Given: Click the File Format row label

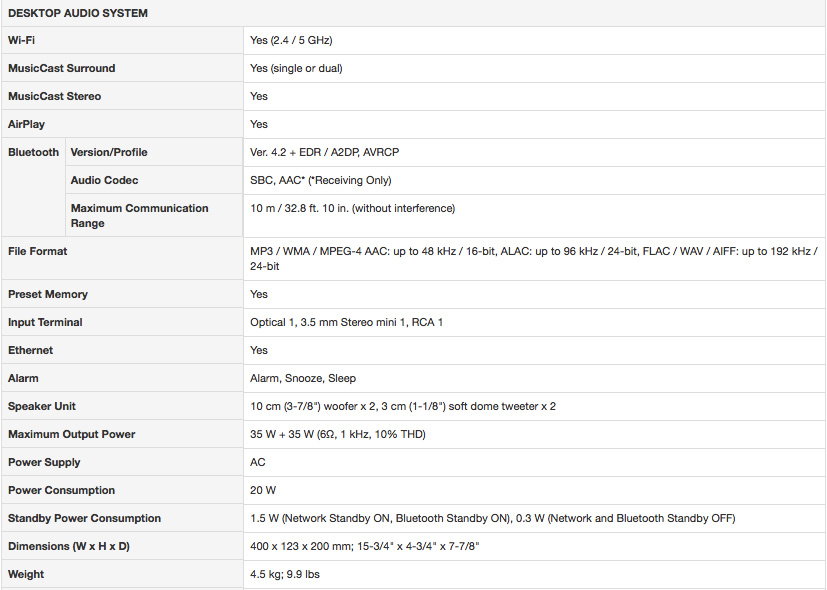Looking at the screenshot, I should (37, 251).
